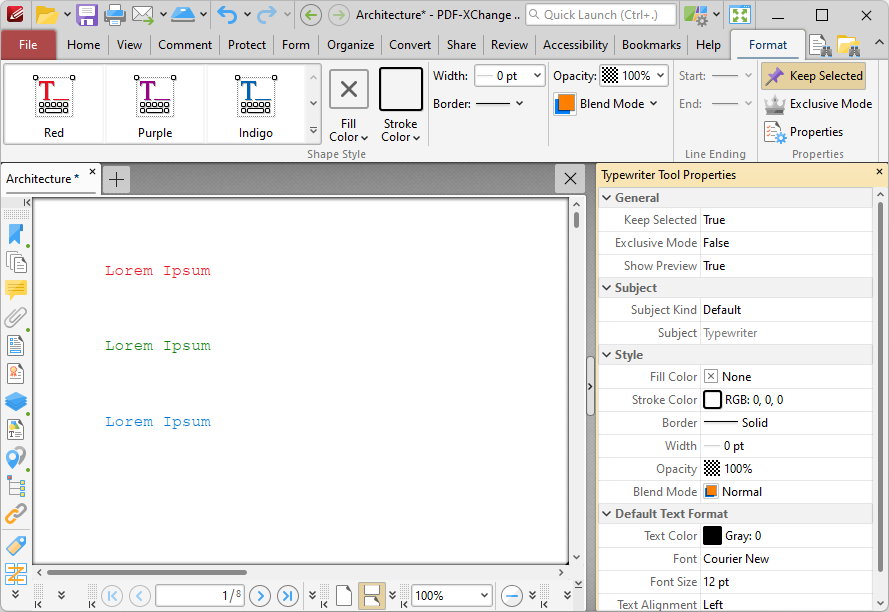Screen dimensions: 889x612
Task: Open the File menu
Action: (x=28, y=45)
